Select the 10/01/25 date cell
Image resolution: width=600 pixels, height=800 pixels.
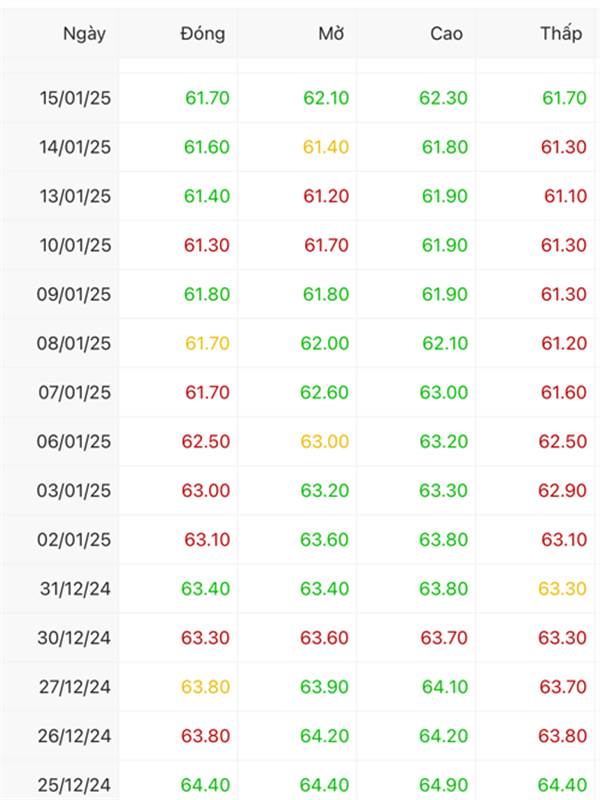[x=75, y=245]
